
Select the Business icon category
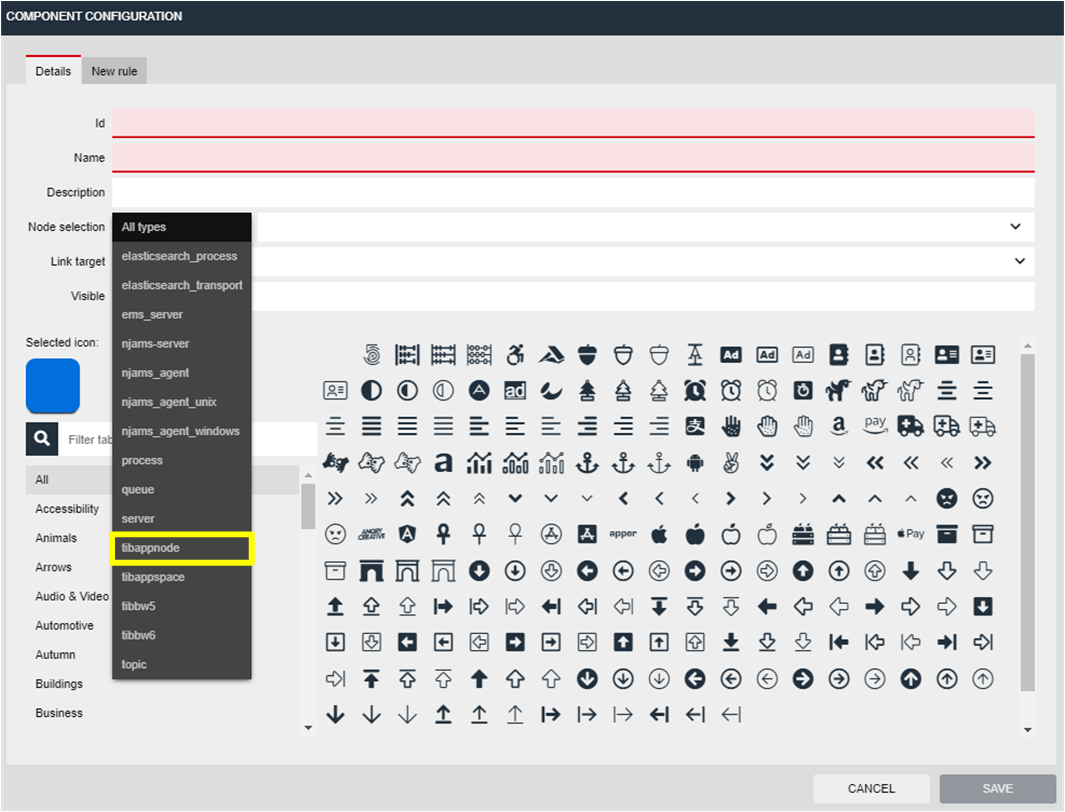tap(58, 713)
